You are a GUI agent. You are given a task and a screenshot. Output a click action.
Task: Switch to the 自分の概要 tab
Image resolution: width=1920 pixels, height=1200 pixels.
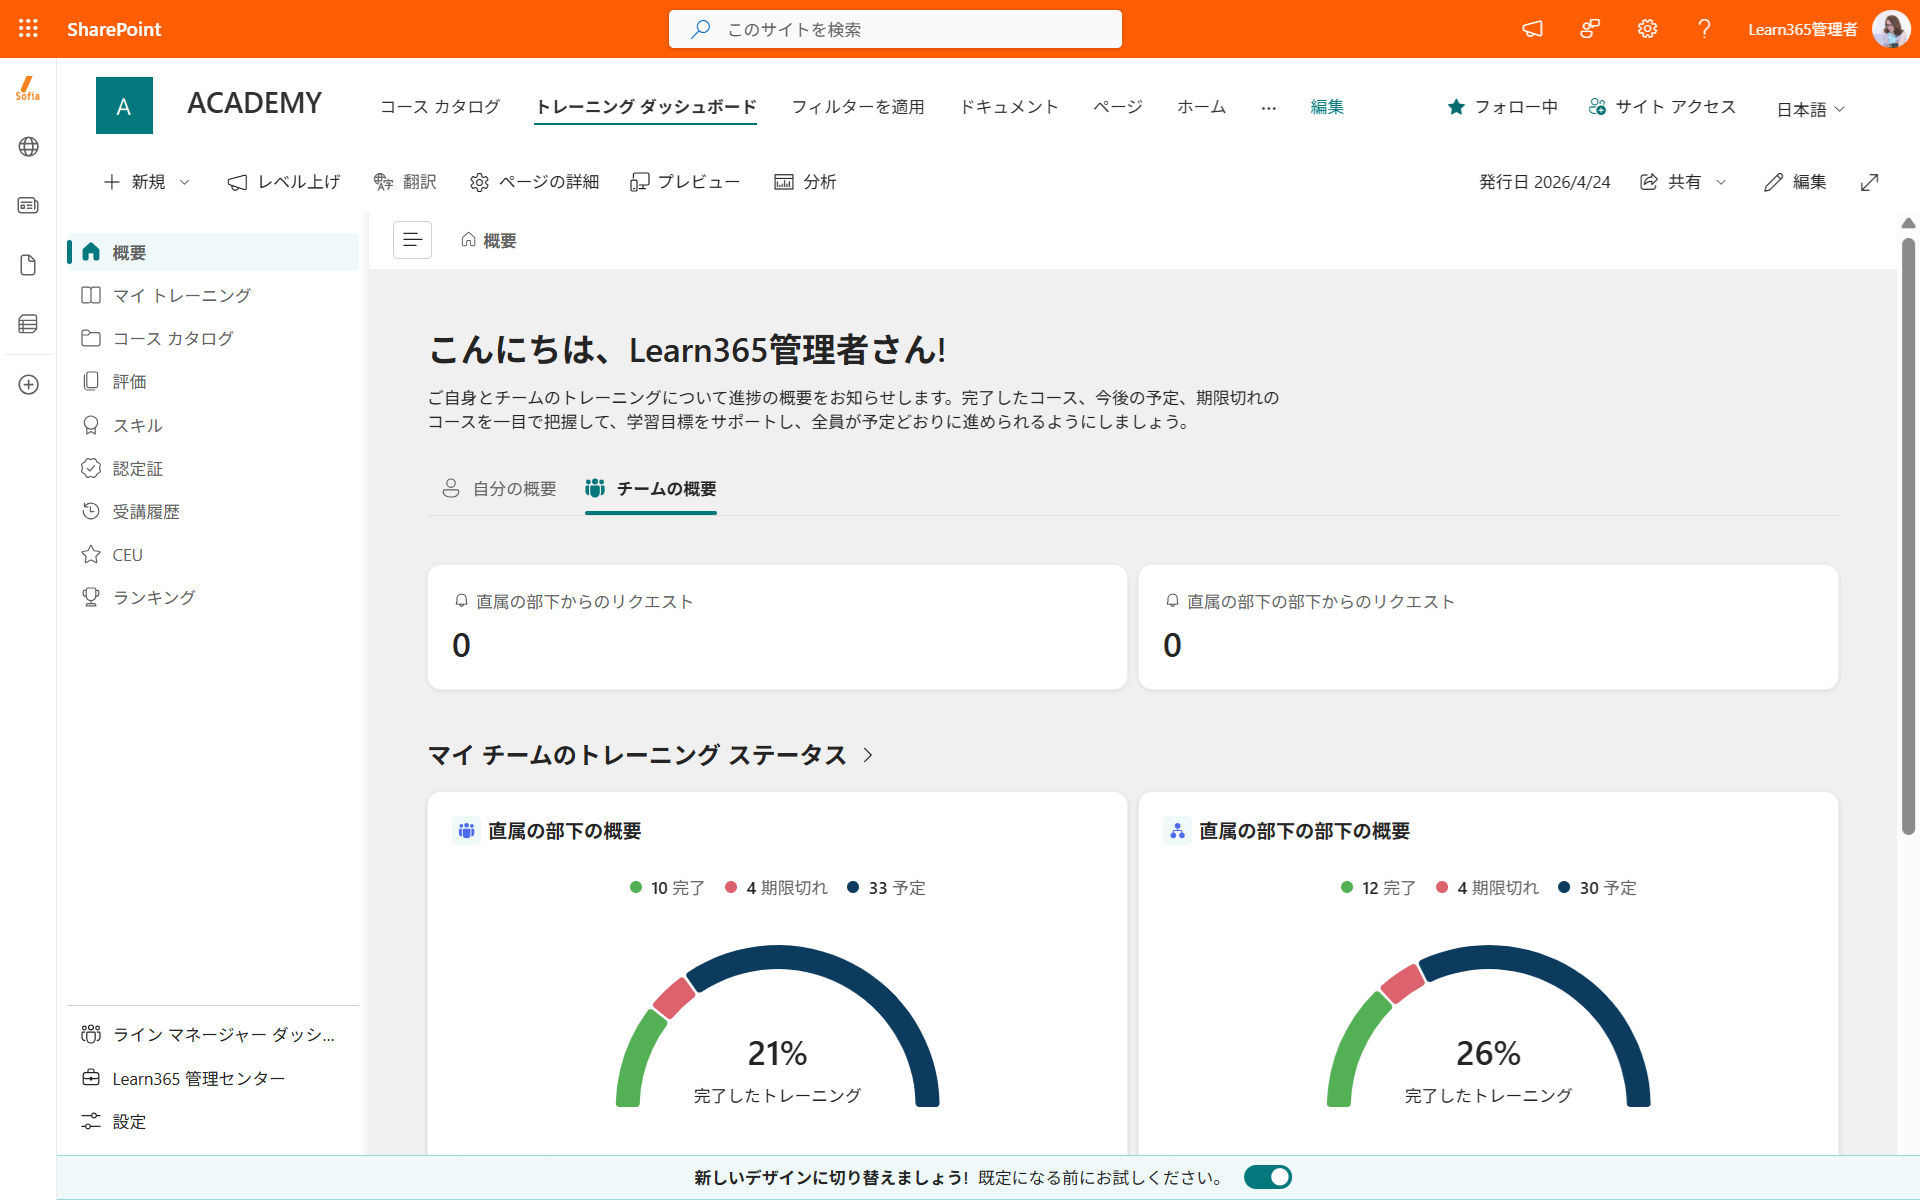tap(499, 489)
